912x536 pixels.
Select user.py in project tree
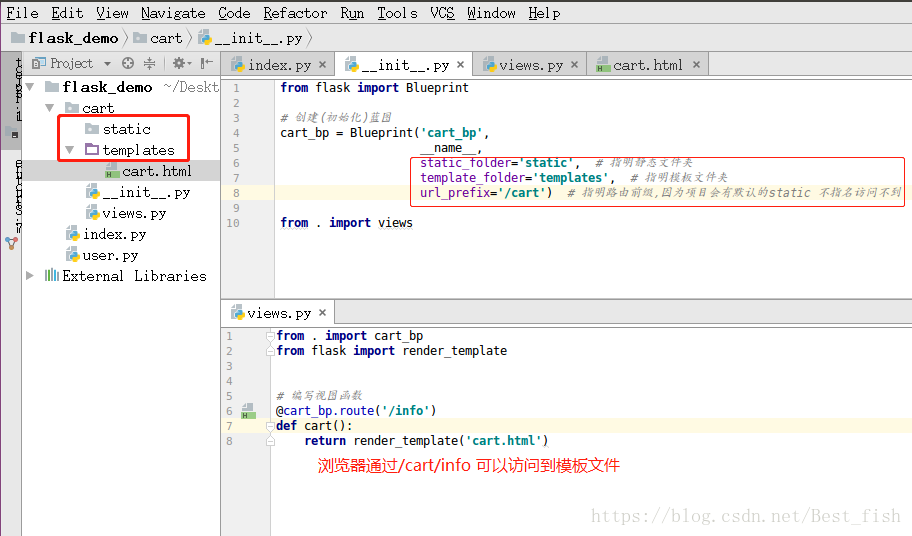[111, 255]
